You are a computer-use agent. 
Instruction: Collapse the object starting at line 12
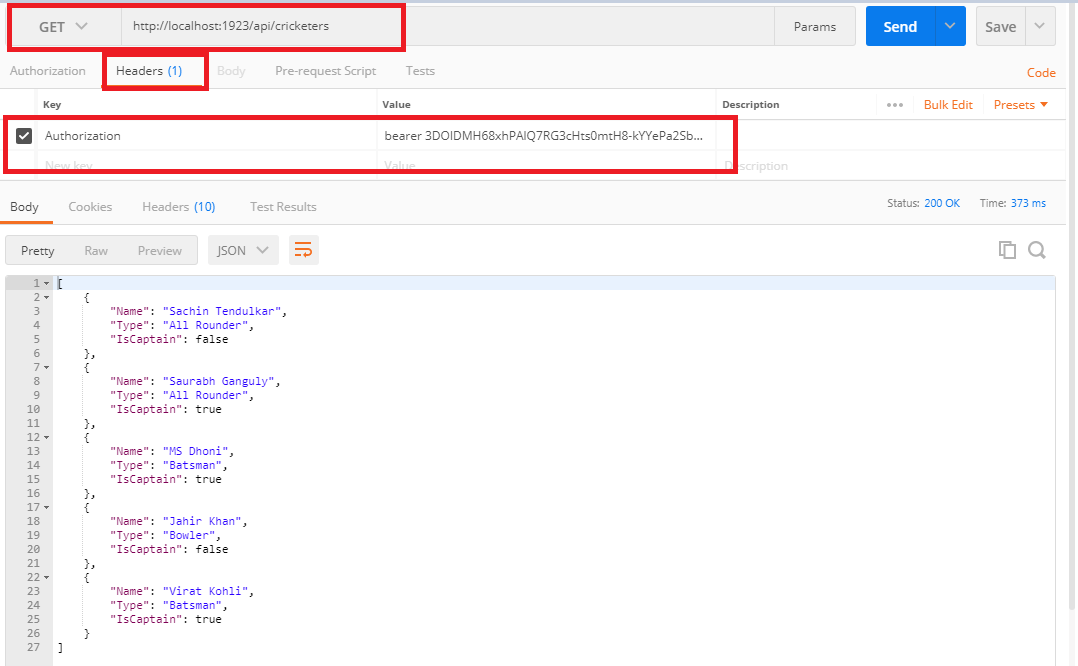point(47,437)
